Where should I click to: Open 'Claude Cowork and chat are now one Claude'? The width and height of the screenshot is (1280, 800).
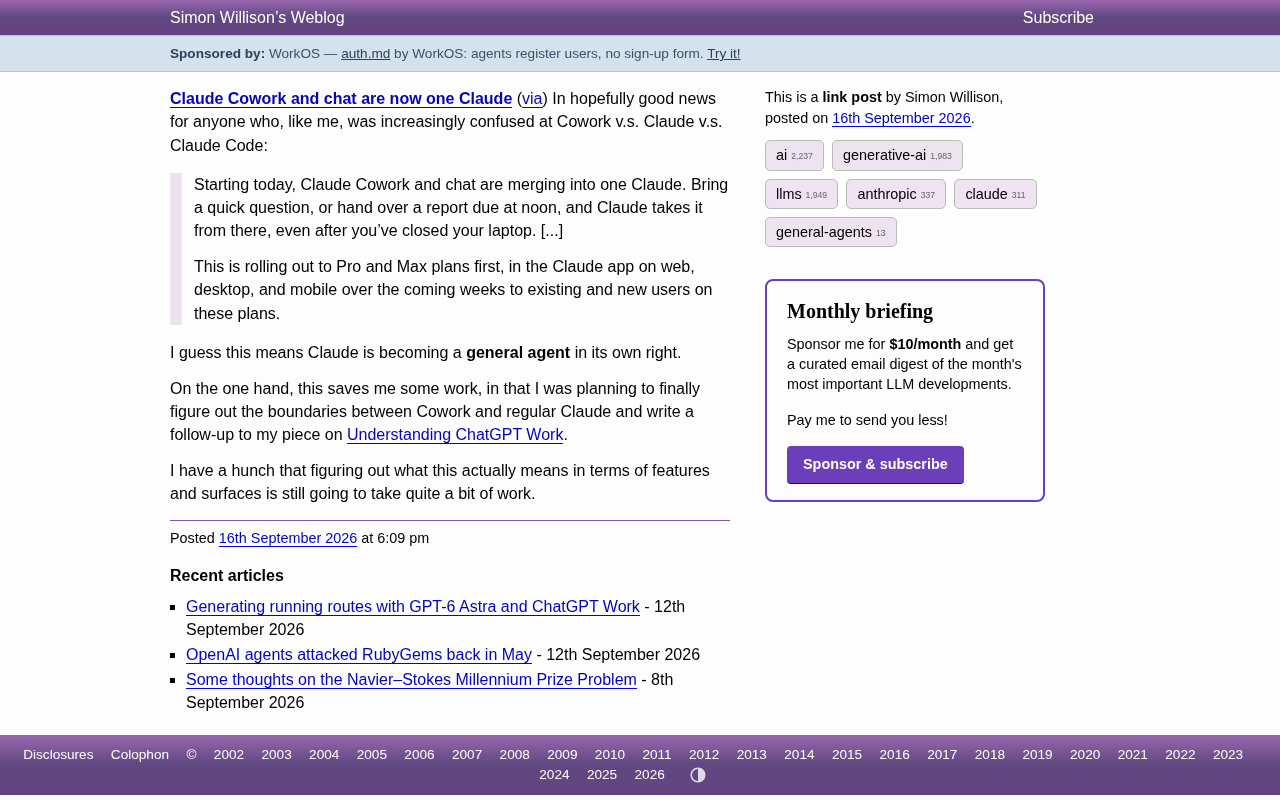tap(341, 99)
